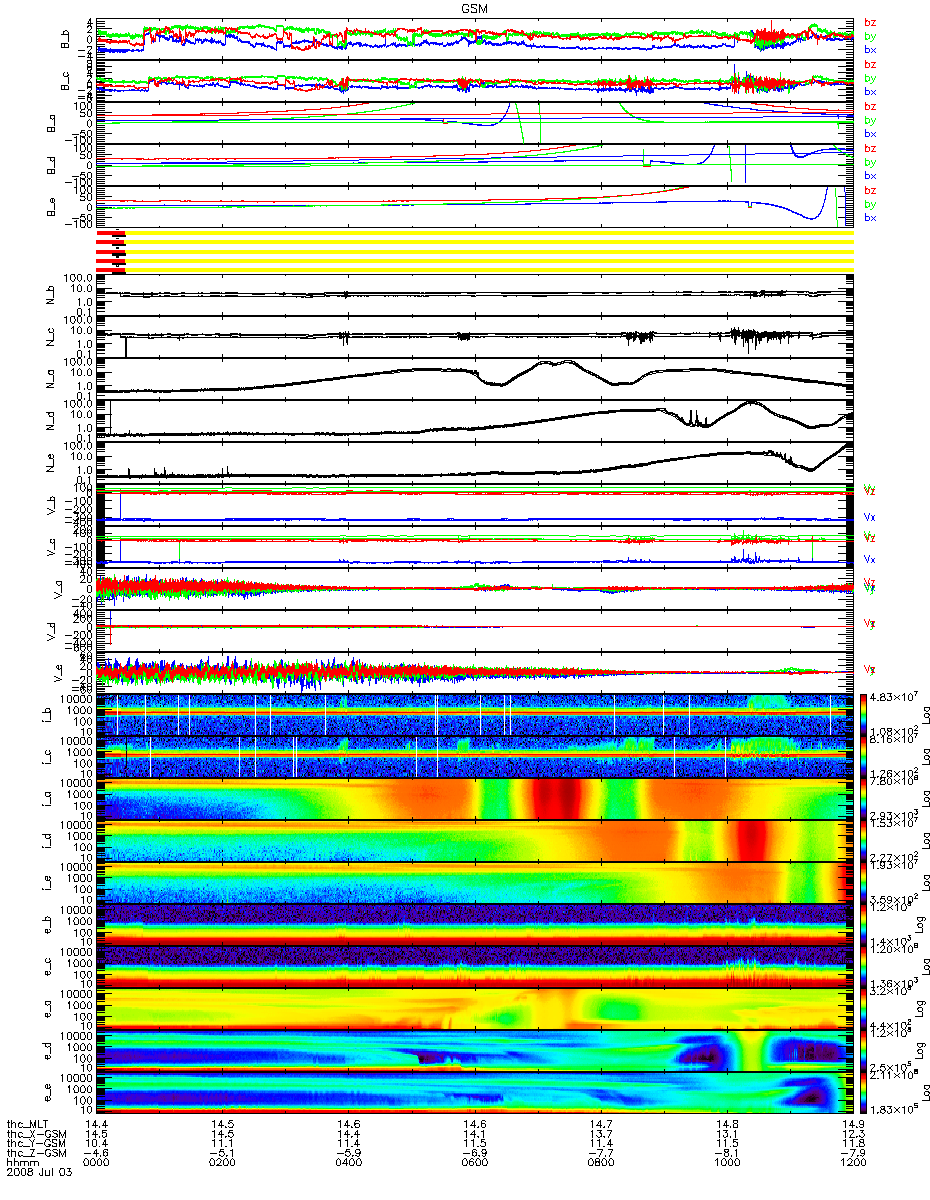The height and width of the screenshot is (1200, 930).
Task: Click the Vx legend of the V_b panel
Action: [x=870, y=517]
